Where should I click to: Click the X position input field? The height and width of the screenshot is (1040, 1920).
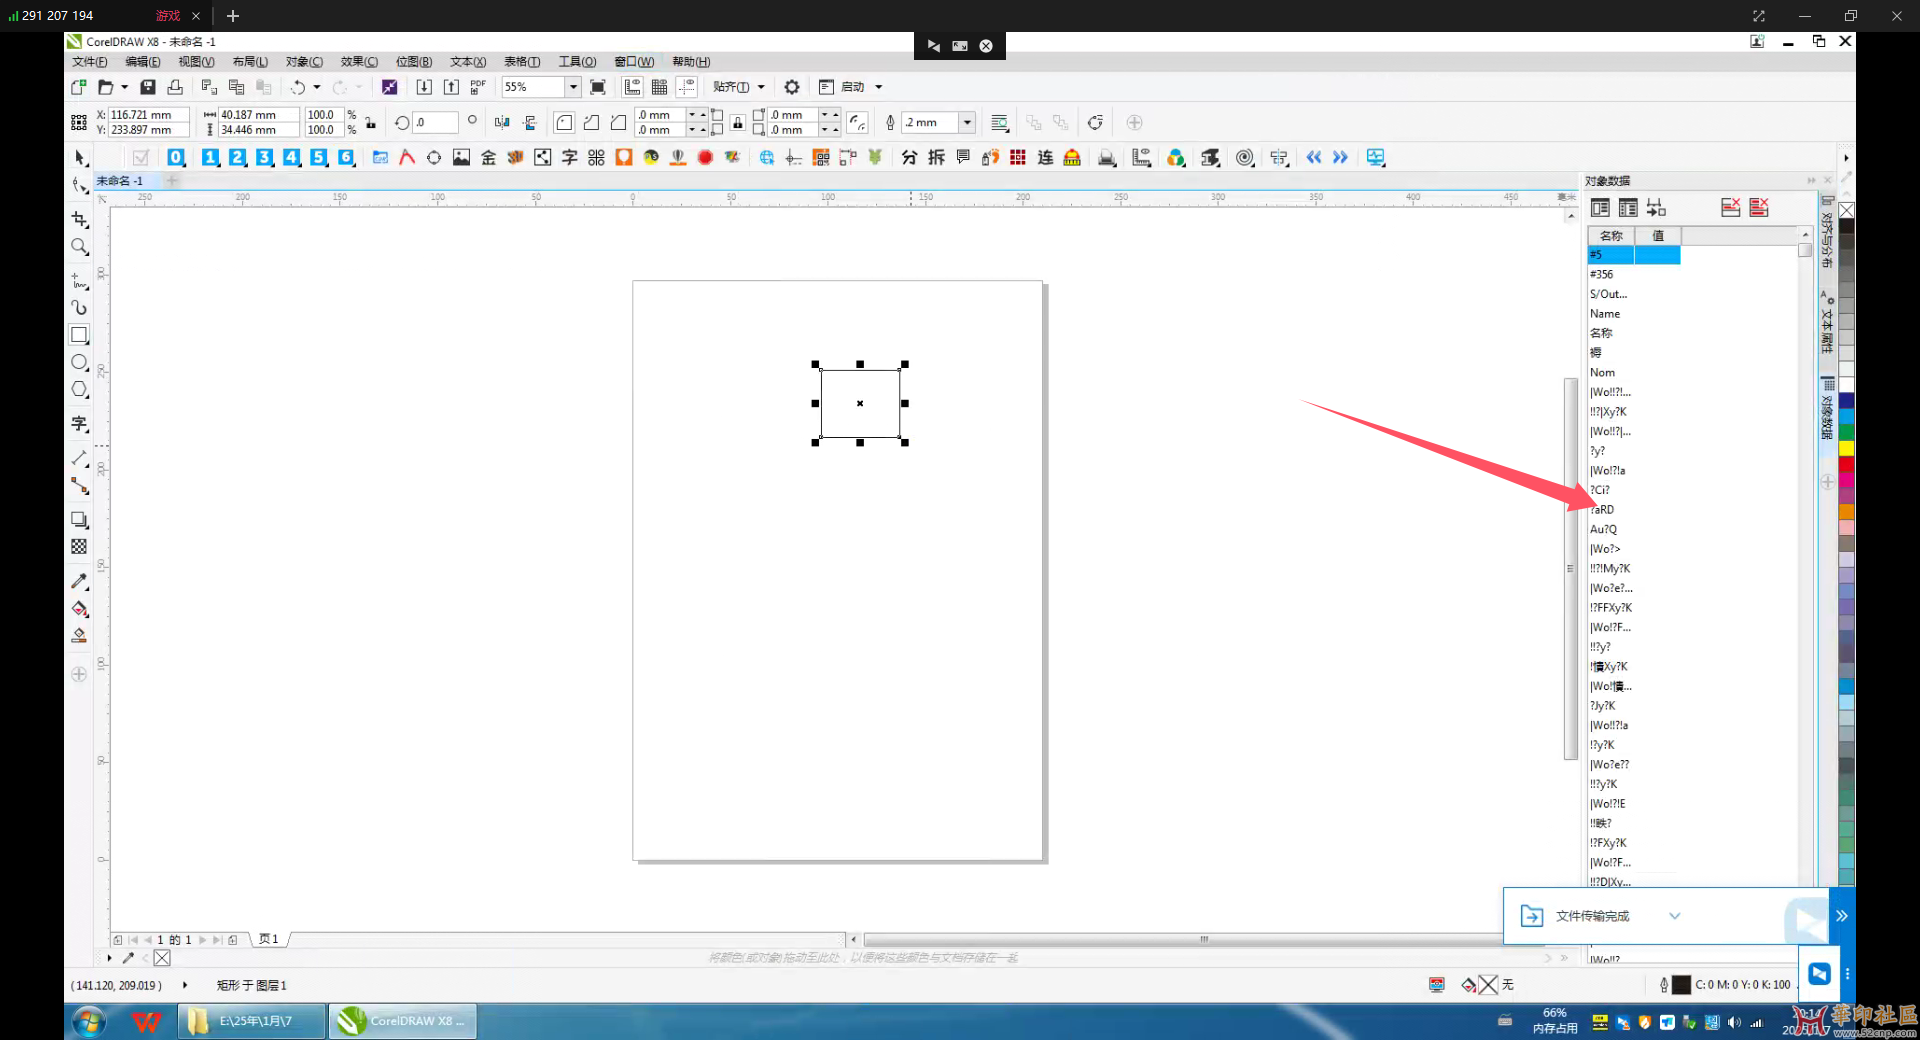pos(148,115)
